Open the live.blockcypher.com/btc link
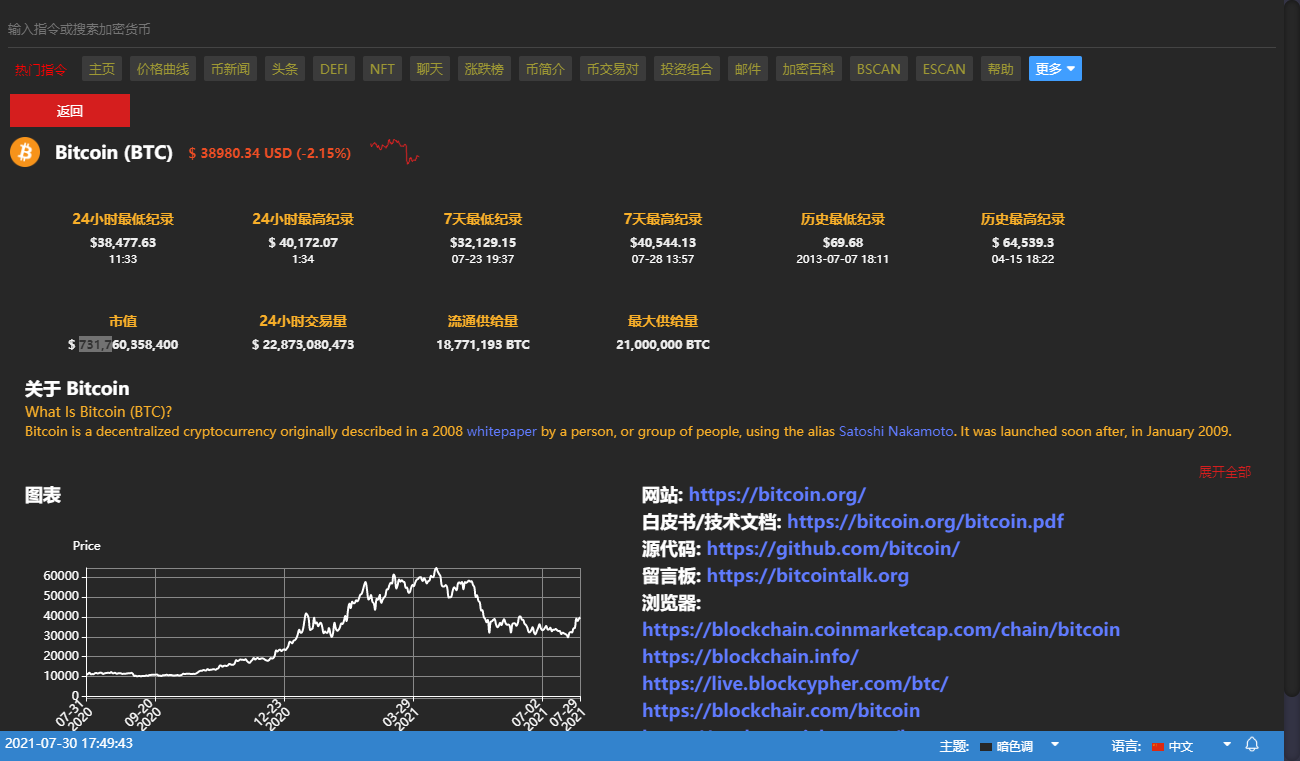 pyautogui.click(x=795, y=683)
